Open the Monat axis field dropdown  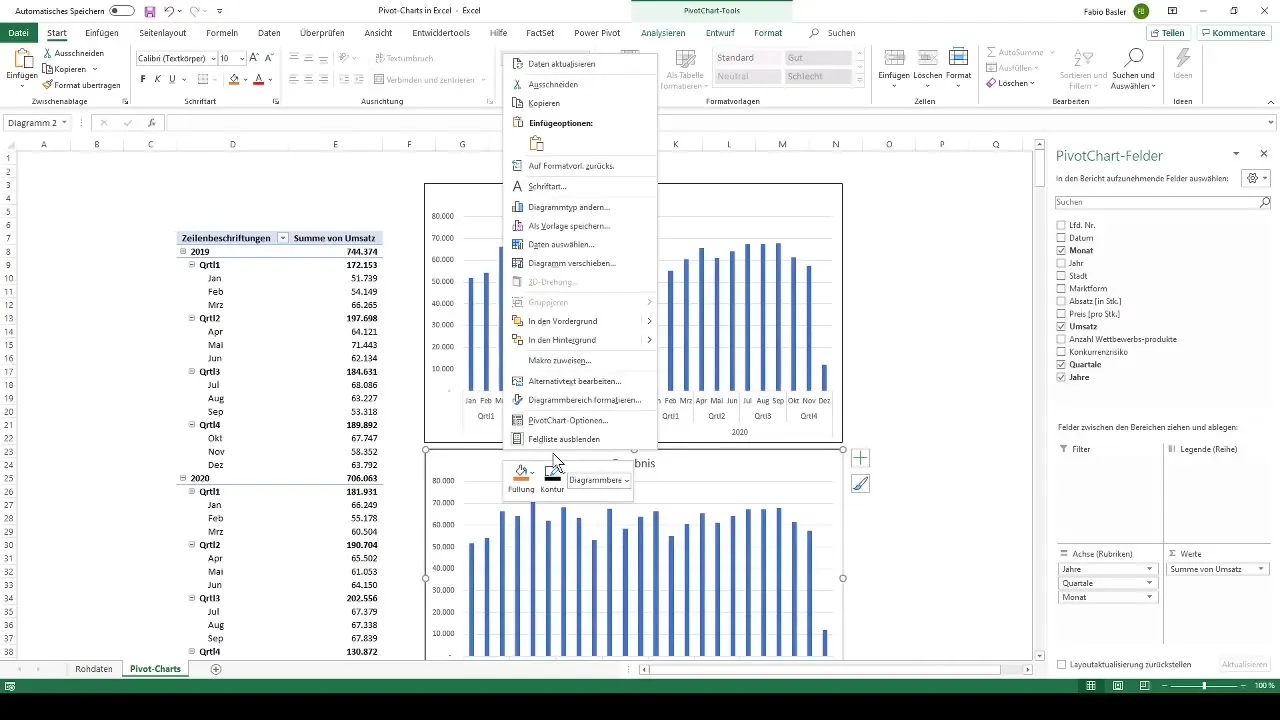(x=1150, y=597)
